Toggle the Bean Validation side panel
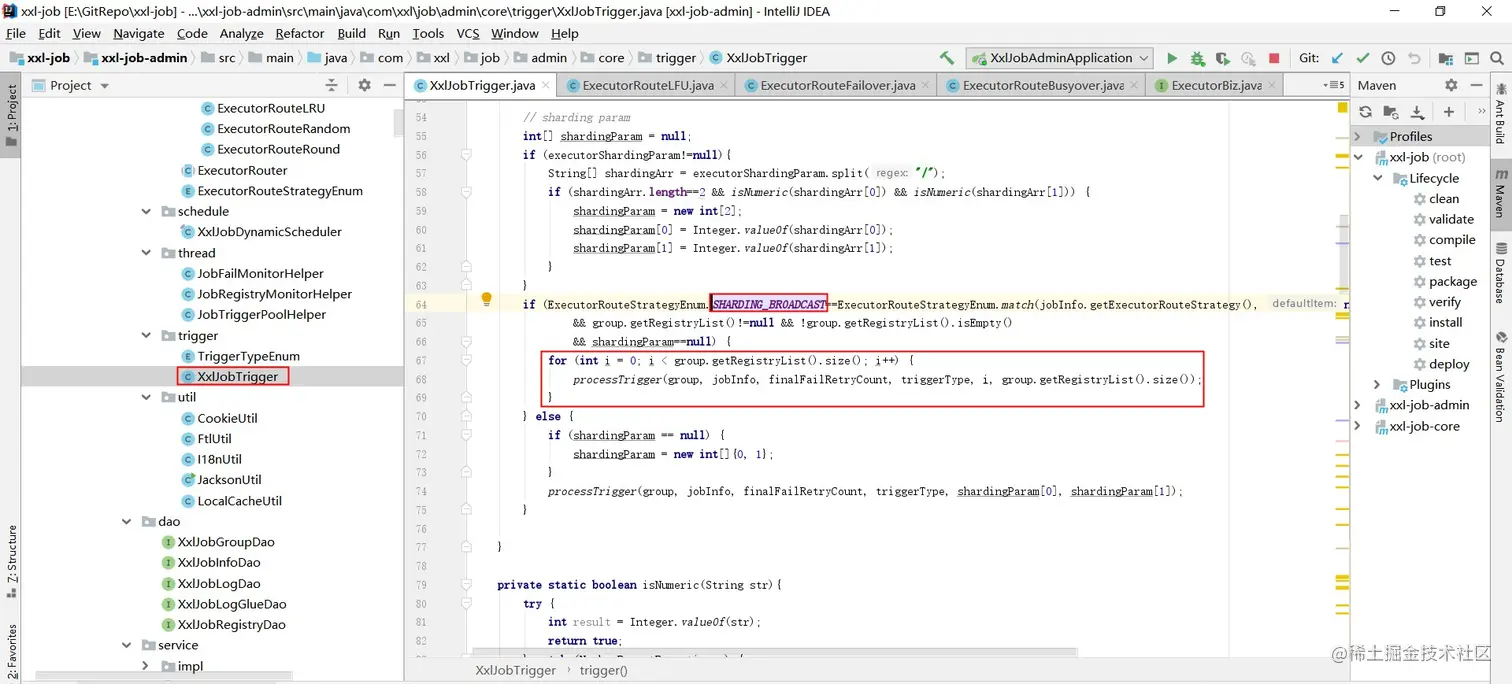 (x=1500, y=376)
